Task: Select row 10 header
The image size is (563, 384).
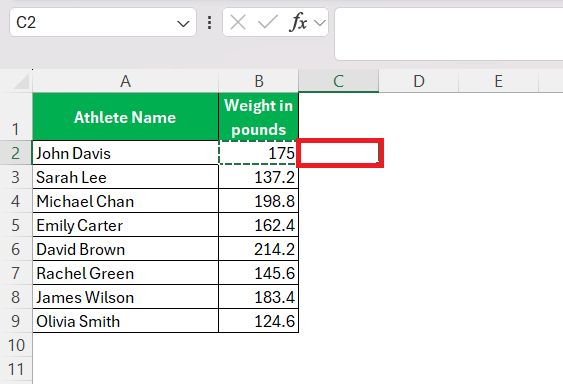Action: click(16, 345)
